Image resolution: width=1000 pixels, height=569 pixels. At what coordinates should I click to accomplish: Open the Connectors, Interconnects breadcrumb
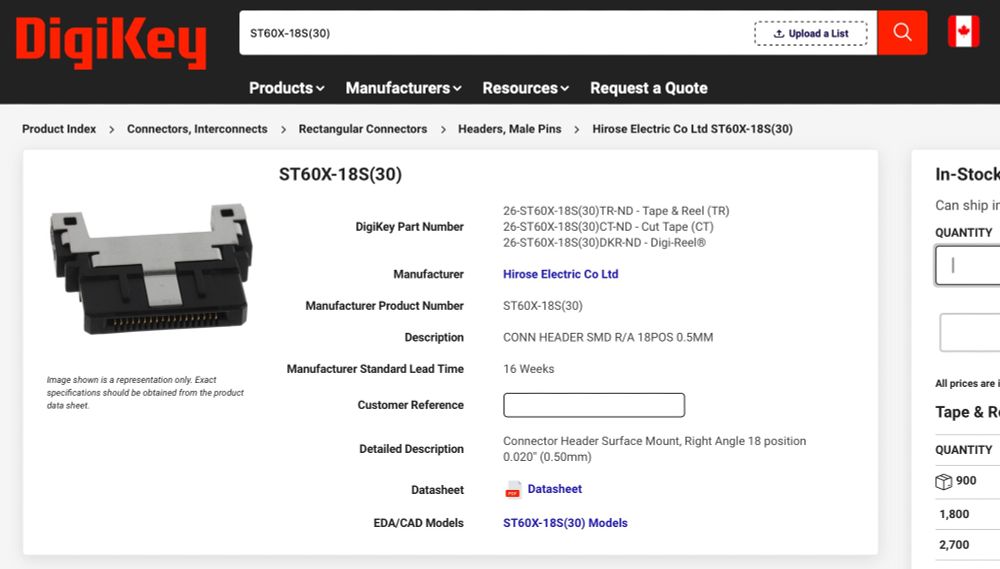tap(197, 129)
